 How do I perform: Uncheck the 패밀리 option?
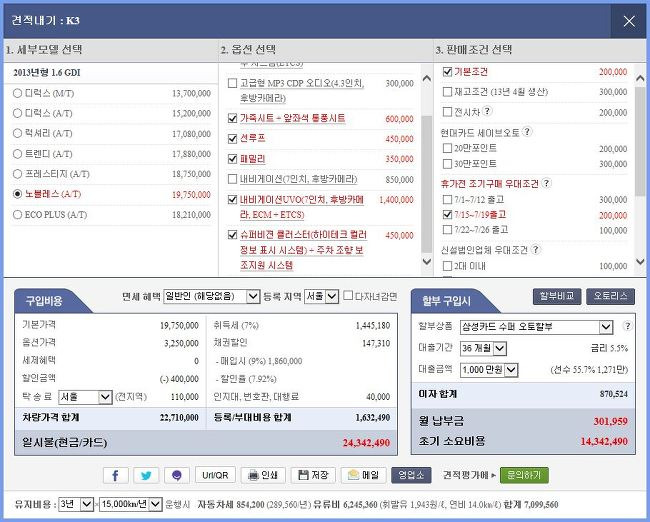click(233, 159)
